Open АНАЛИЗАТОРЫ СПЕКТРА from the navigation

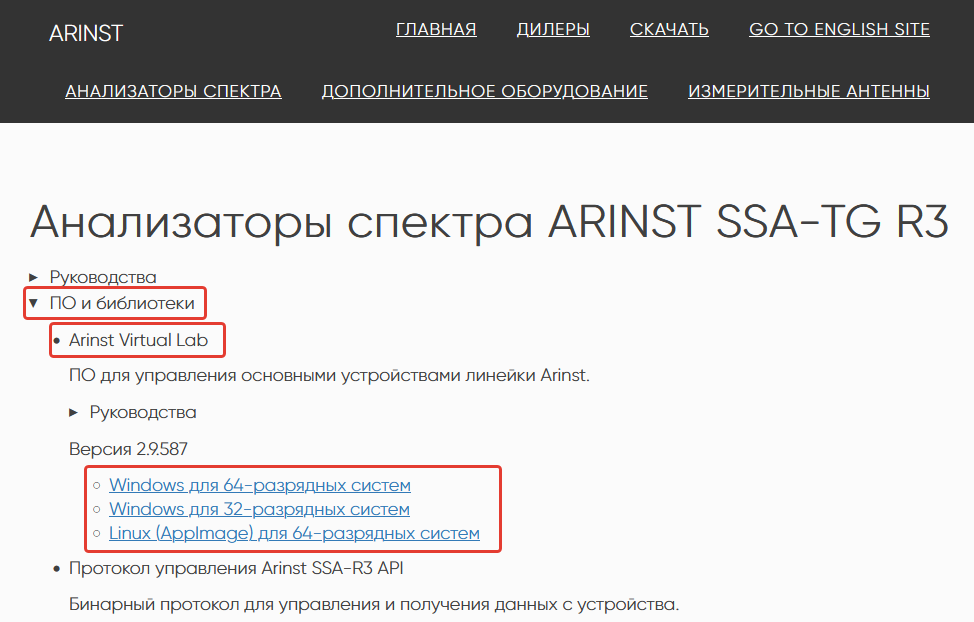[173, 90]
